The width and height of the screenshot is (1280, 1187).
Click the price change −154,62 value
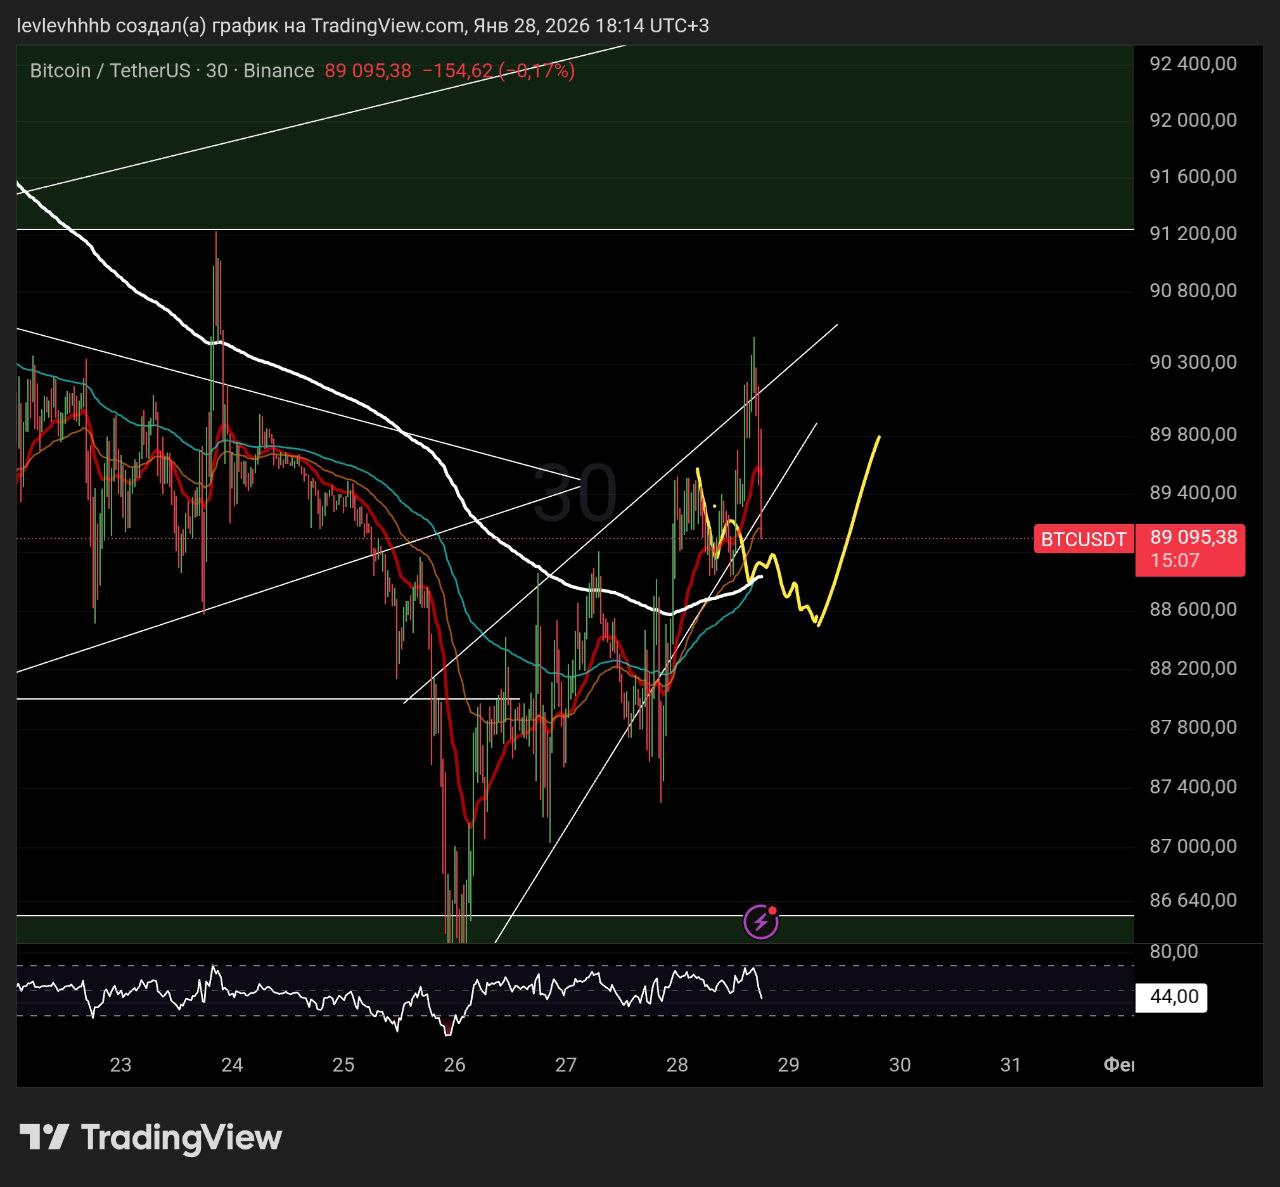pos(458,71)
